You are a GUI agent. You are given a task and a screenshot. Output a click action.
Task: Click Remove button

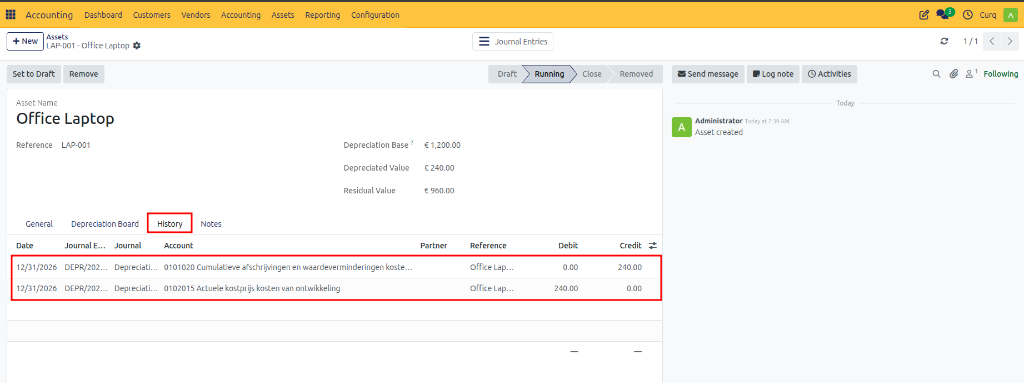(x=84, y=74)
